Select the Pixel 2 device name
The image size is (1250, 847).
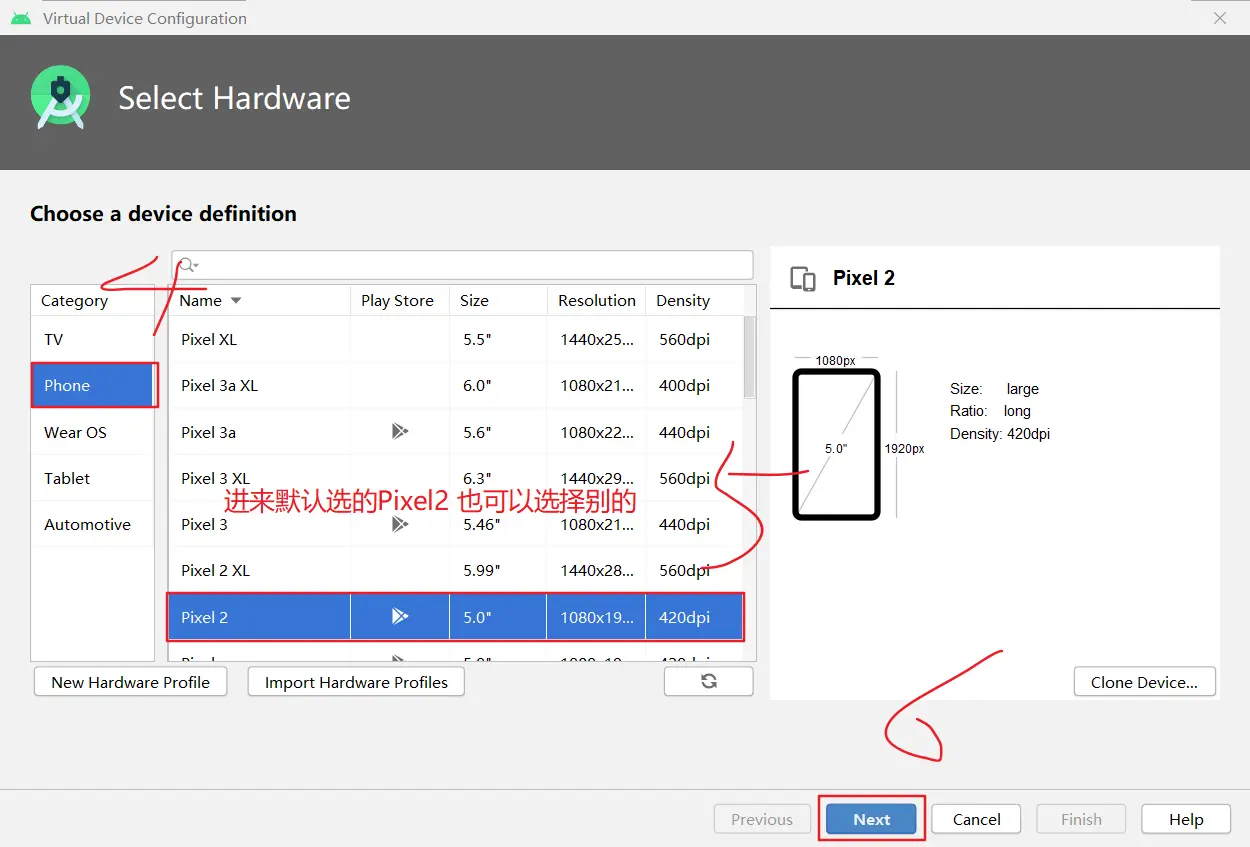(204, 617)
